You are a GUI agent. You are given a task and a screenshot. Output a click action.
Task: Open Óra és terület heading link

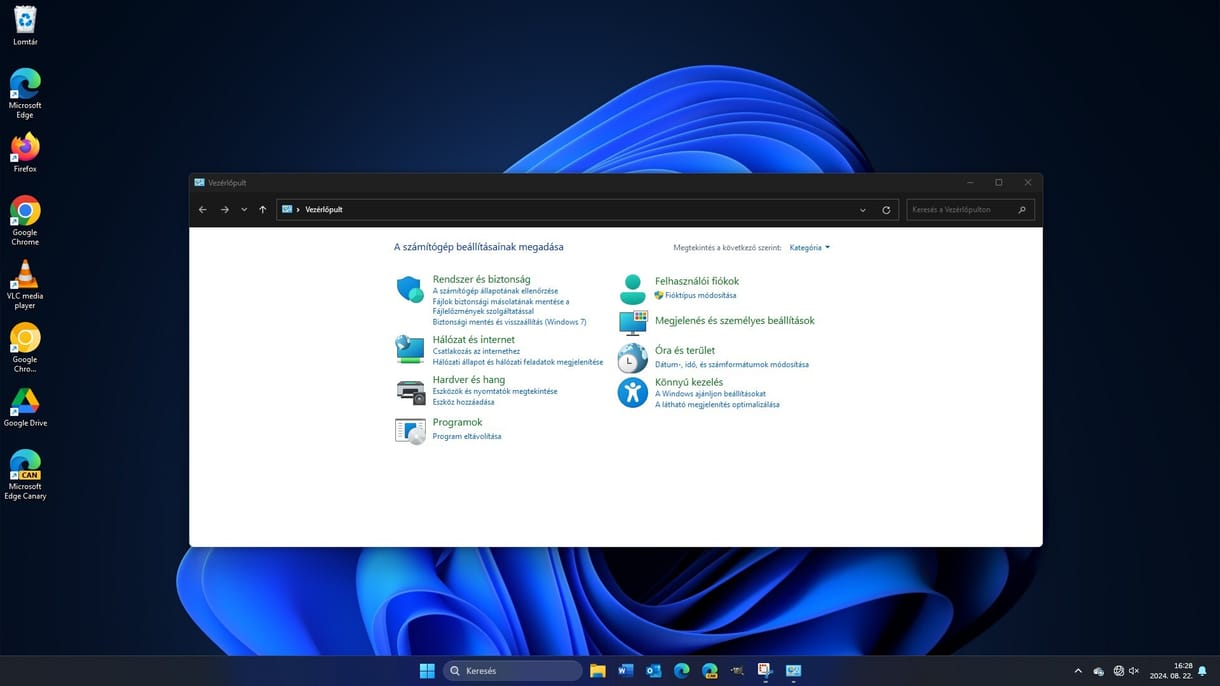coord(685,351)
